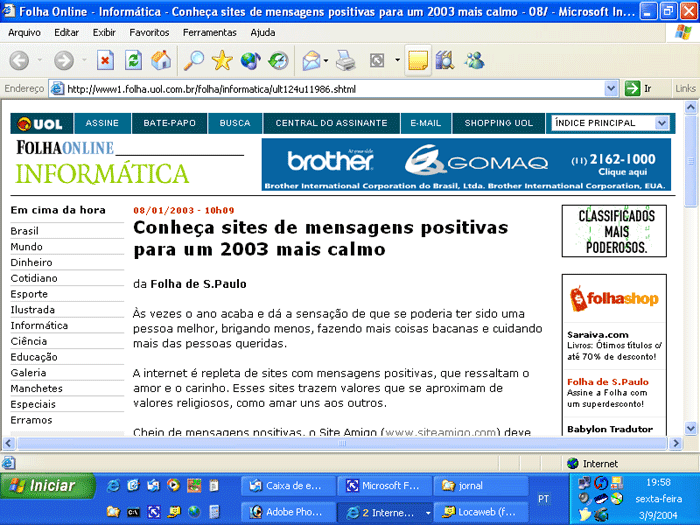
Task: Click the horizontal scrollbar thumb
Action: (x=342, y=443)
